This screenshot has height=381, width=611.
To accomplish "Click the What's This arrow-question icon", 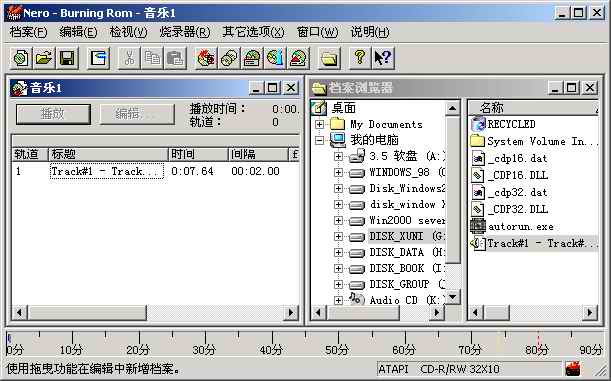I will 383,58.
